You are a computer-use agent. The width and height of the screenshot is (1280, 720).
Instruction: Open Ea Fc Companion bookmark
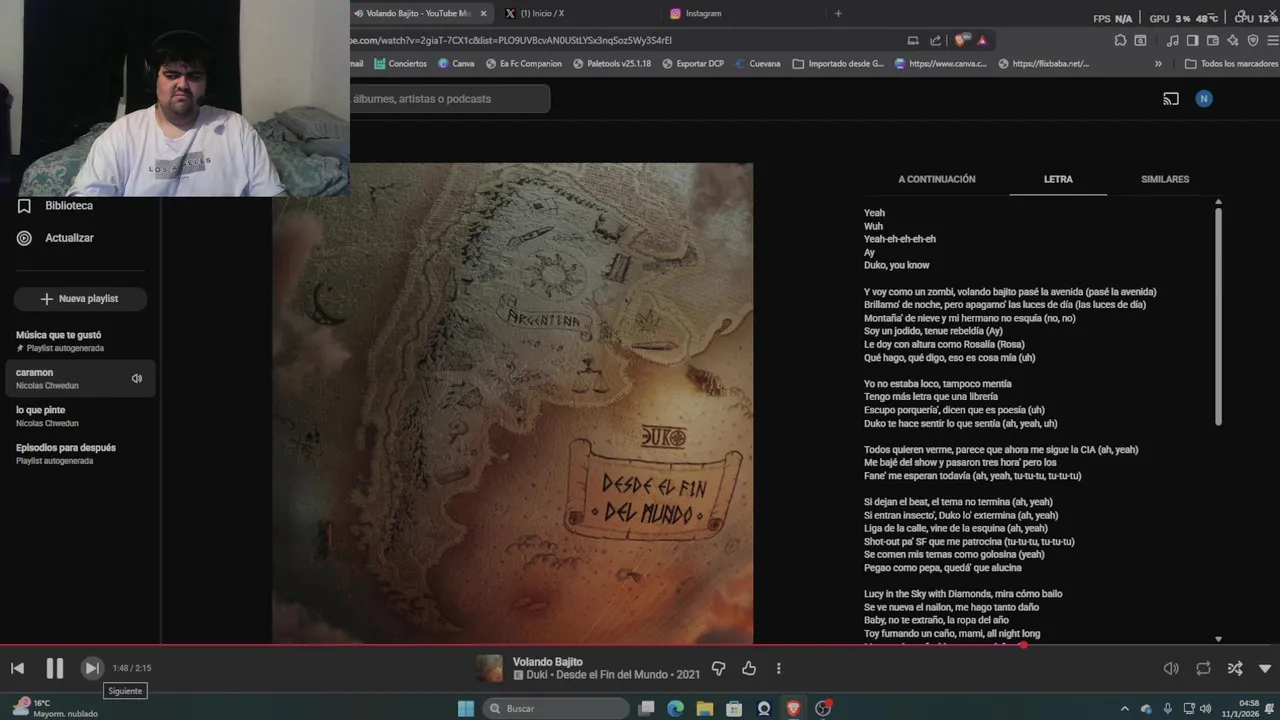(523, 63)
